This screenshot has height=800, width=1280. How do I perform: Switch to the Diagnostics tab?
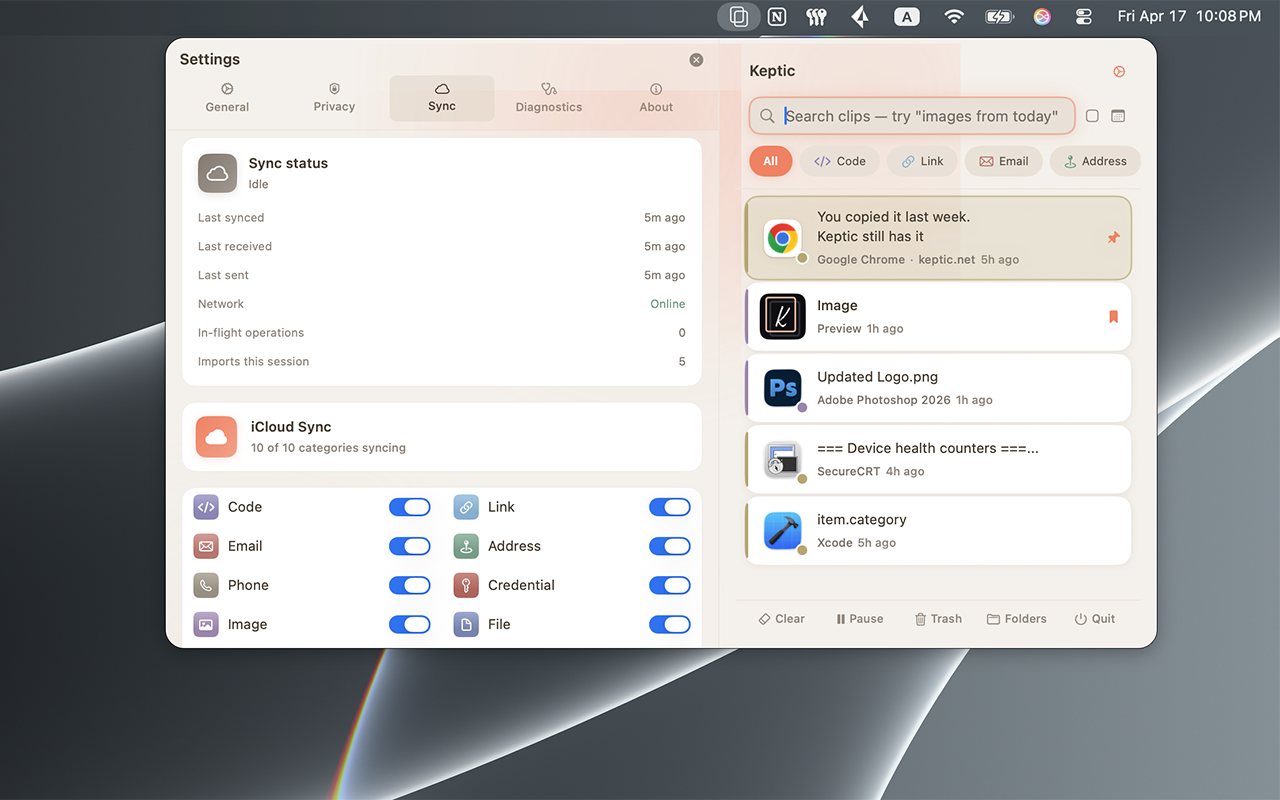pos(548,98)
